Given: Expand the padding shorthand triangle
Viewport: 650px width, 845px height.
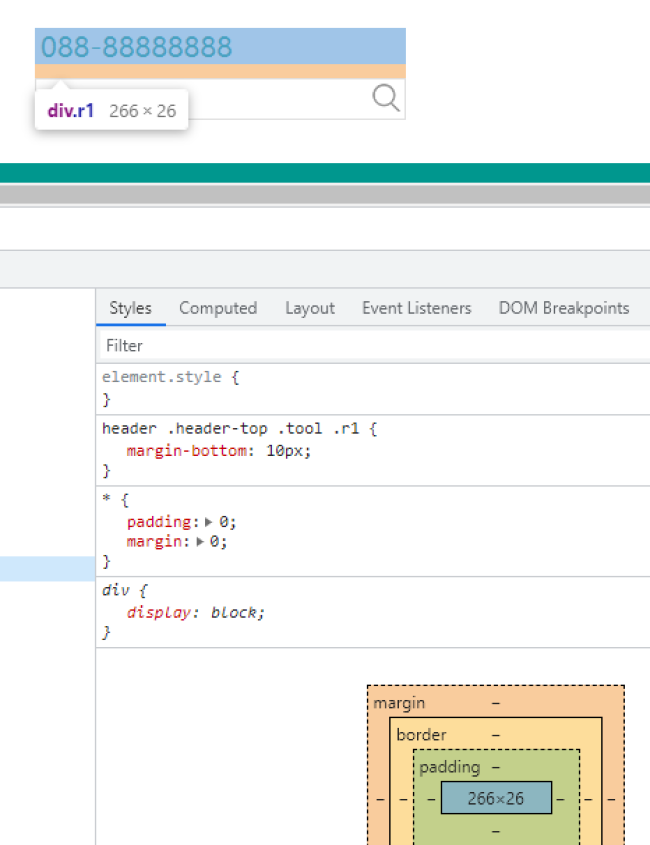Looking at the screenshot, I should pos(208,522).
